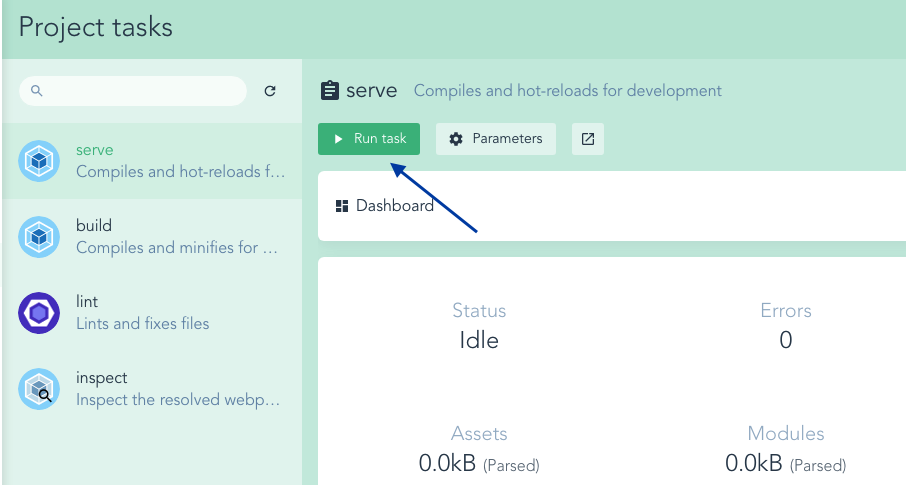Click the play icon in Run task

[x=339, y=139]
